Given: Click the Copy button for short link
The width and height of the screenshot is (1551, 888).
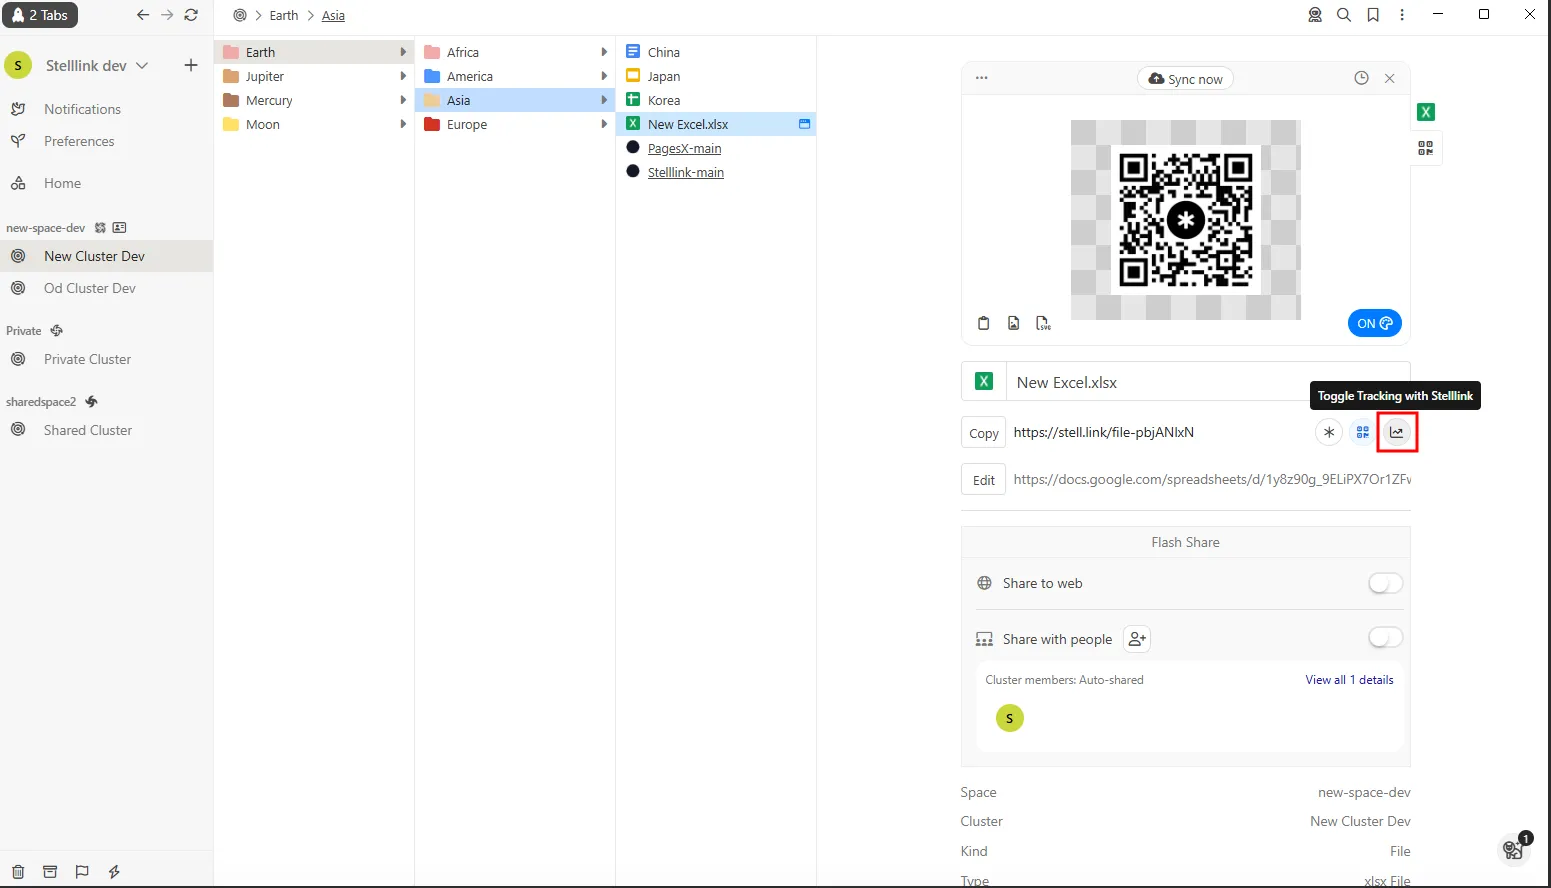Looking at the screenshot, I should click(x=983, y=433).
